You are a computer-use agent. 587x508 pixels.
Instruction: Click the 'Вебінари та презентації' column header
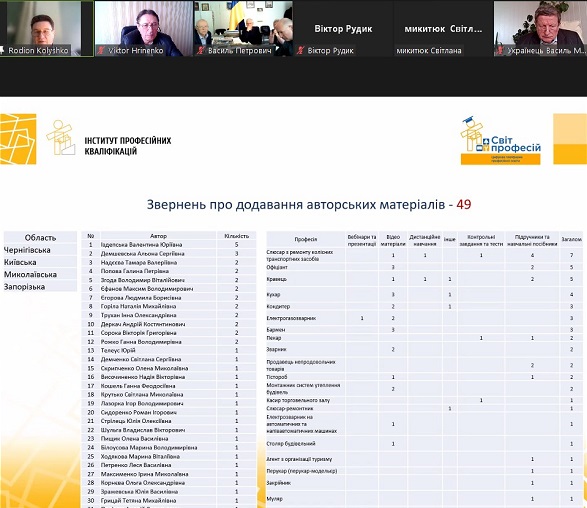[x=362, y=240]
